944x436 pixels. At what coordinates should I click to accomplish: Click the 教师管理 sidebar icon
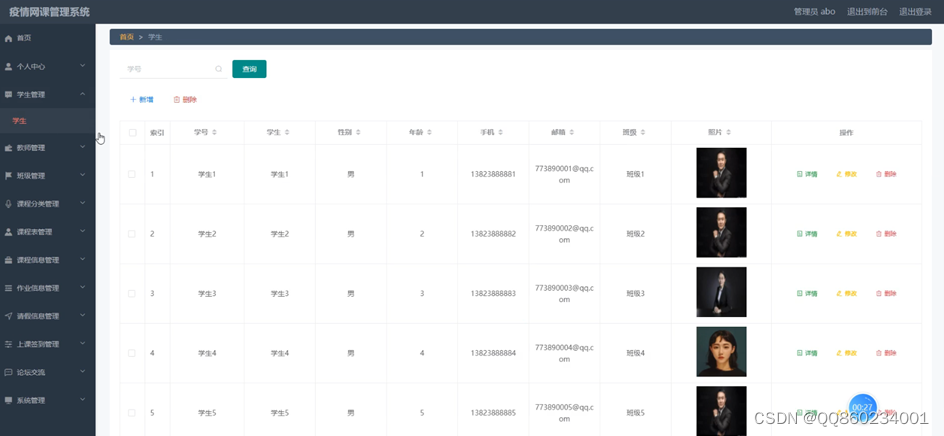[x=8, y=148]
